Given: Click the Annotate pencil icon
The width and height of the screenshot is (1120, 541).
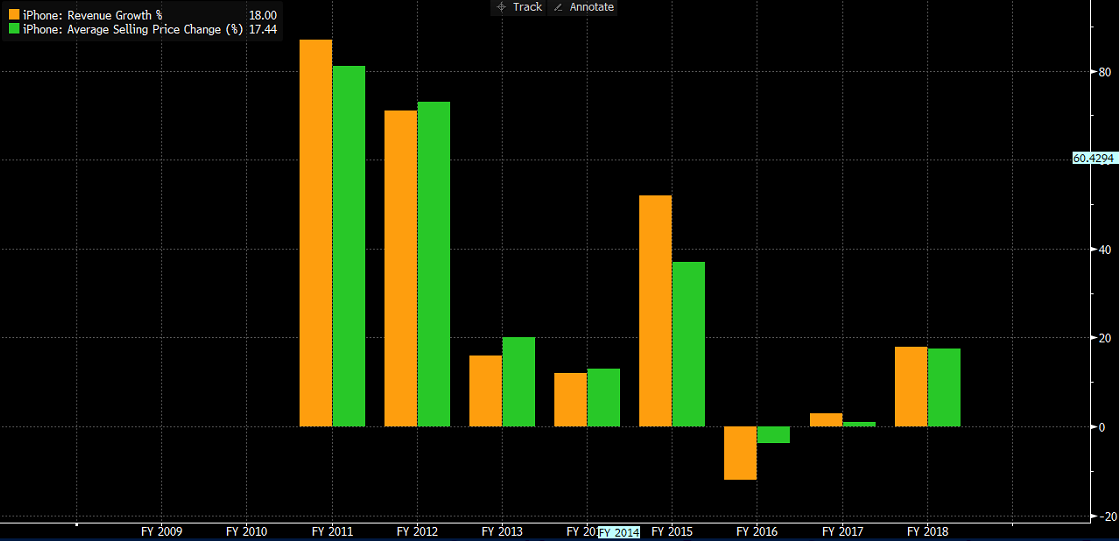Looking at the screenshot, I should point(558,7).
